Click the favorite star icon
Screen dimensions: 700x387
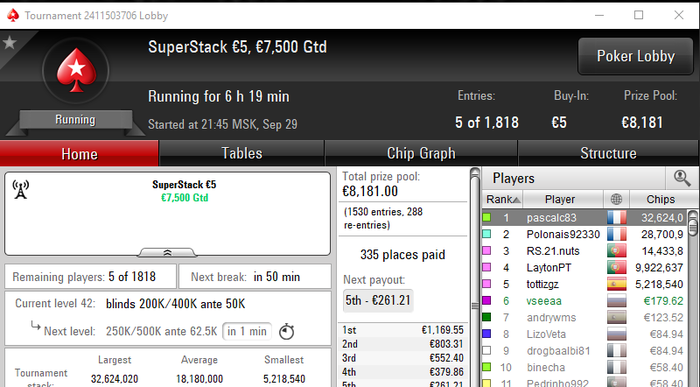[9, 43]
